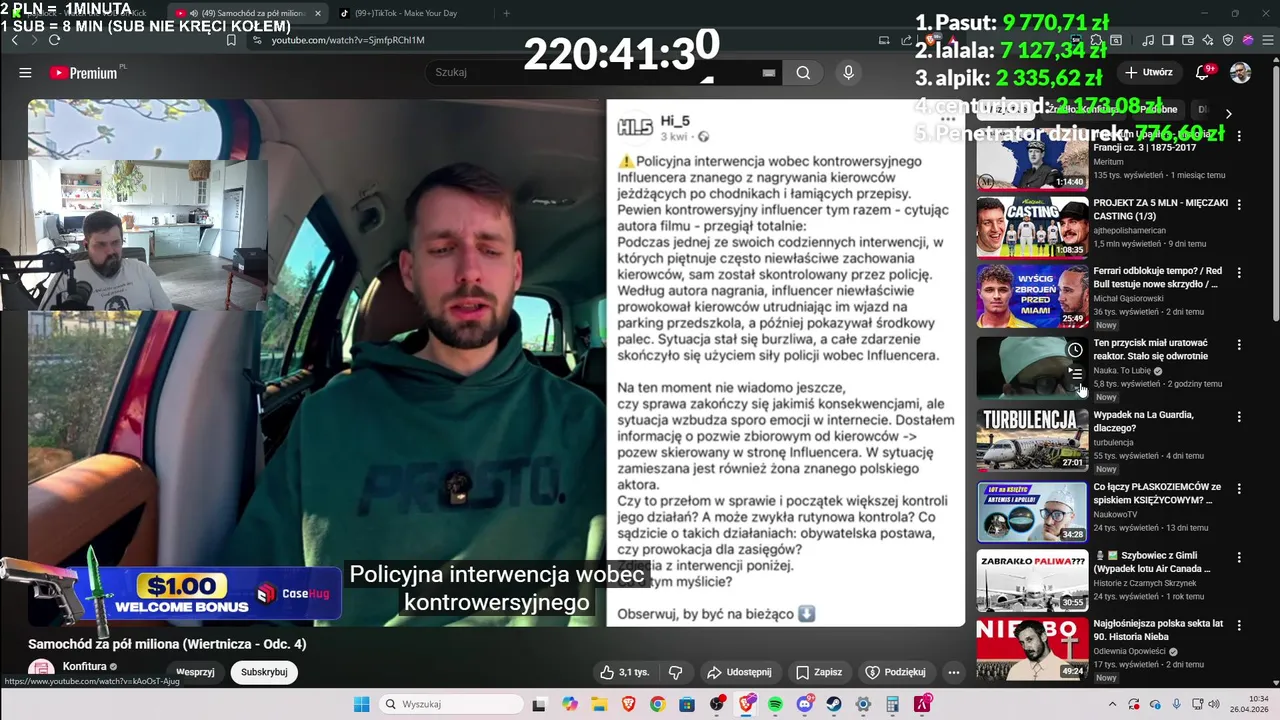Show hidden system tray icons chevron

coord(1110,704)
